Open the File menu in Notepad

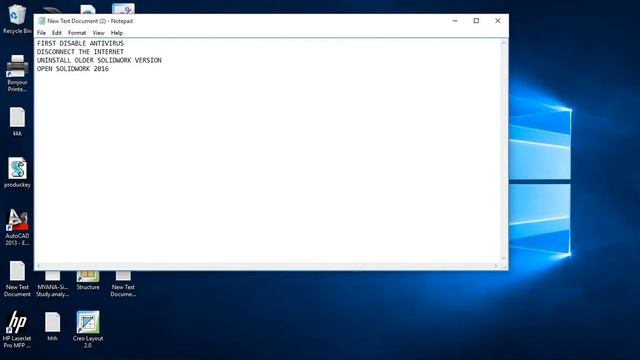41,33
